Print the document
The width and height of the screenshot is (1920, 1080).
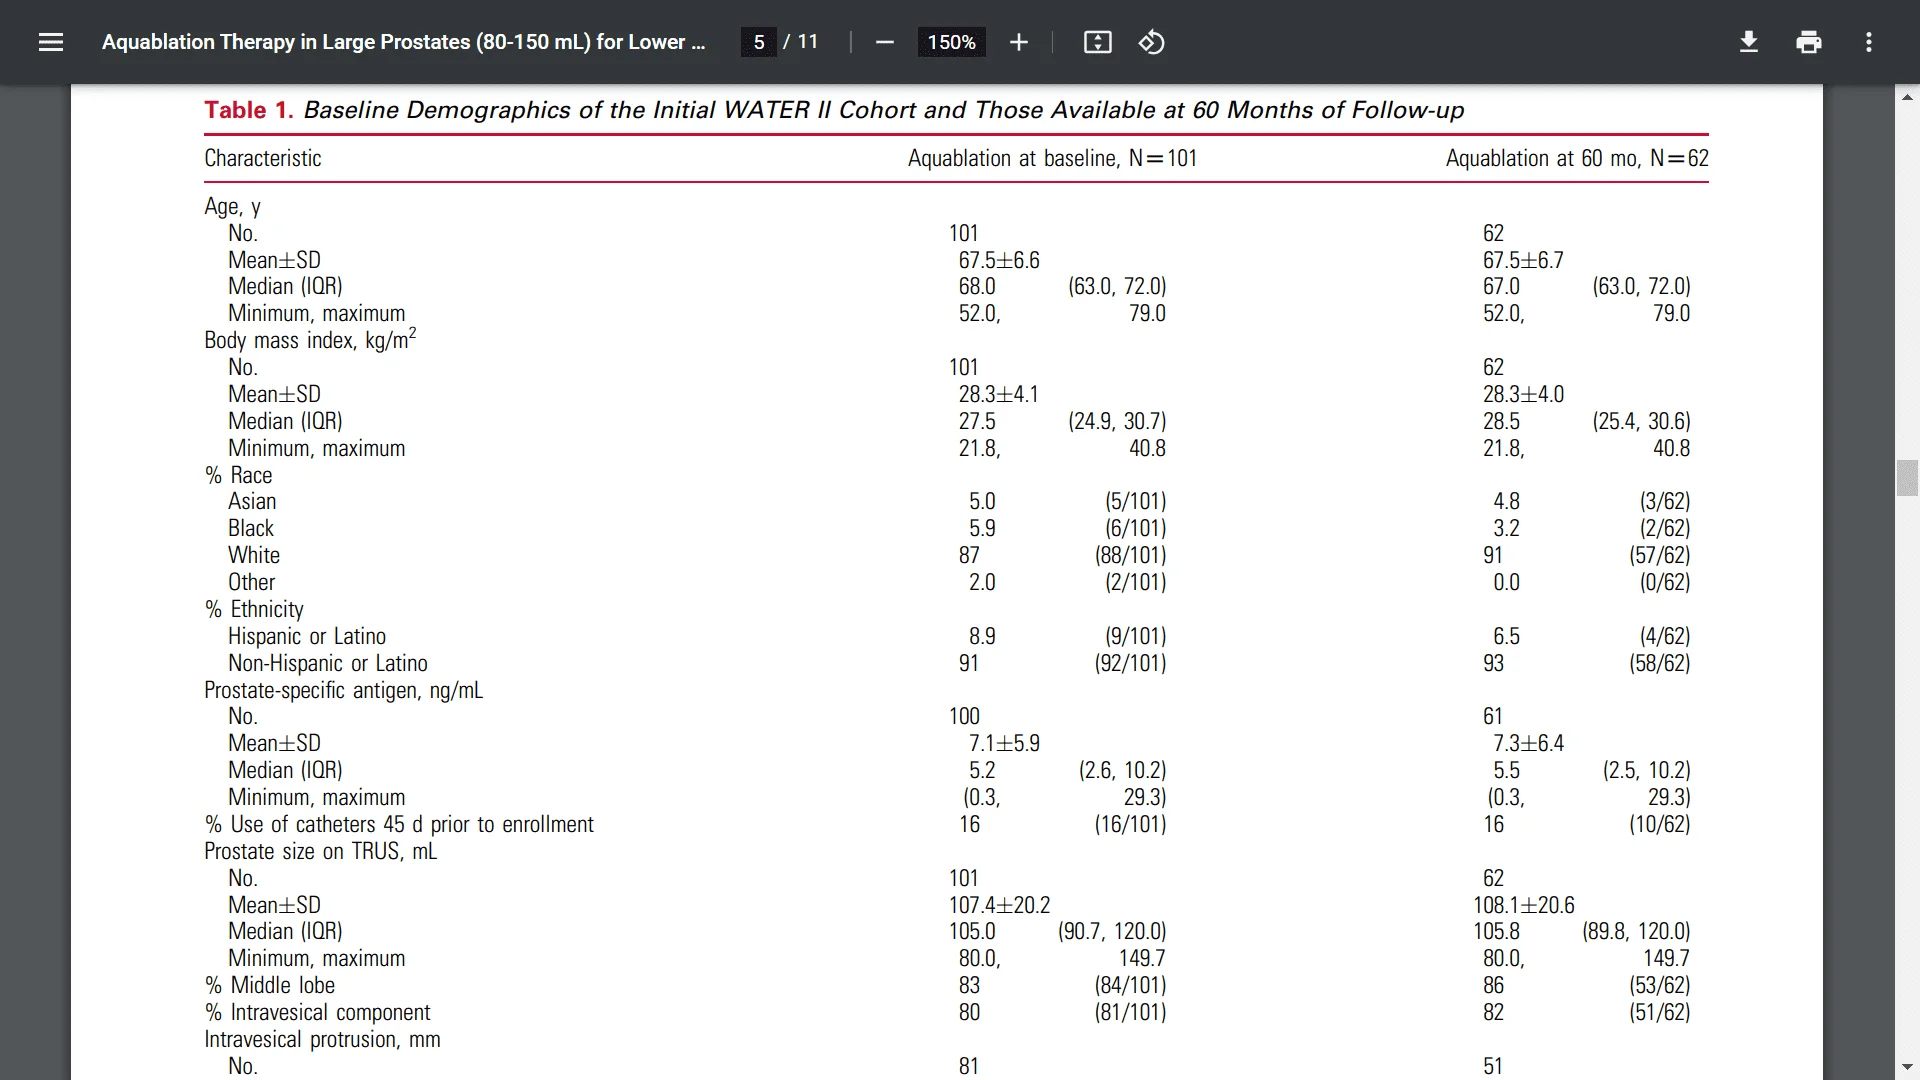point(1808,42)
